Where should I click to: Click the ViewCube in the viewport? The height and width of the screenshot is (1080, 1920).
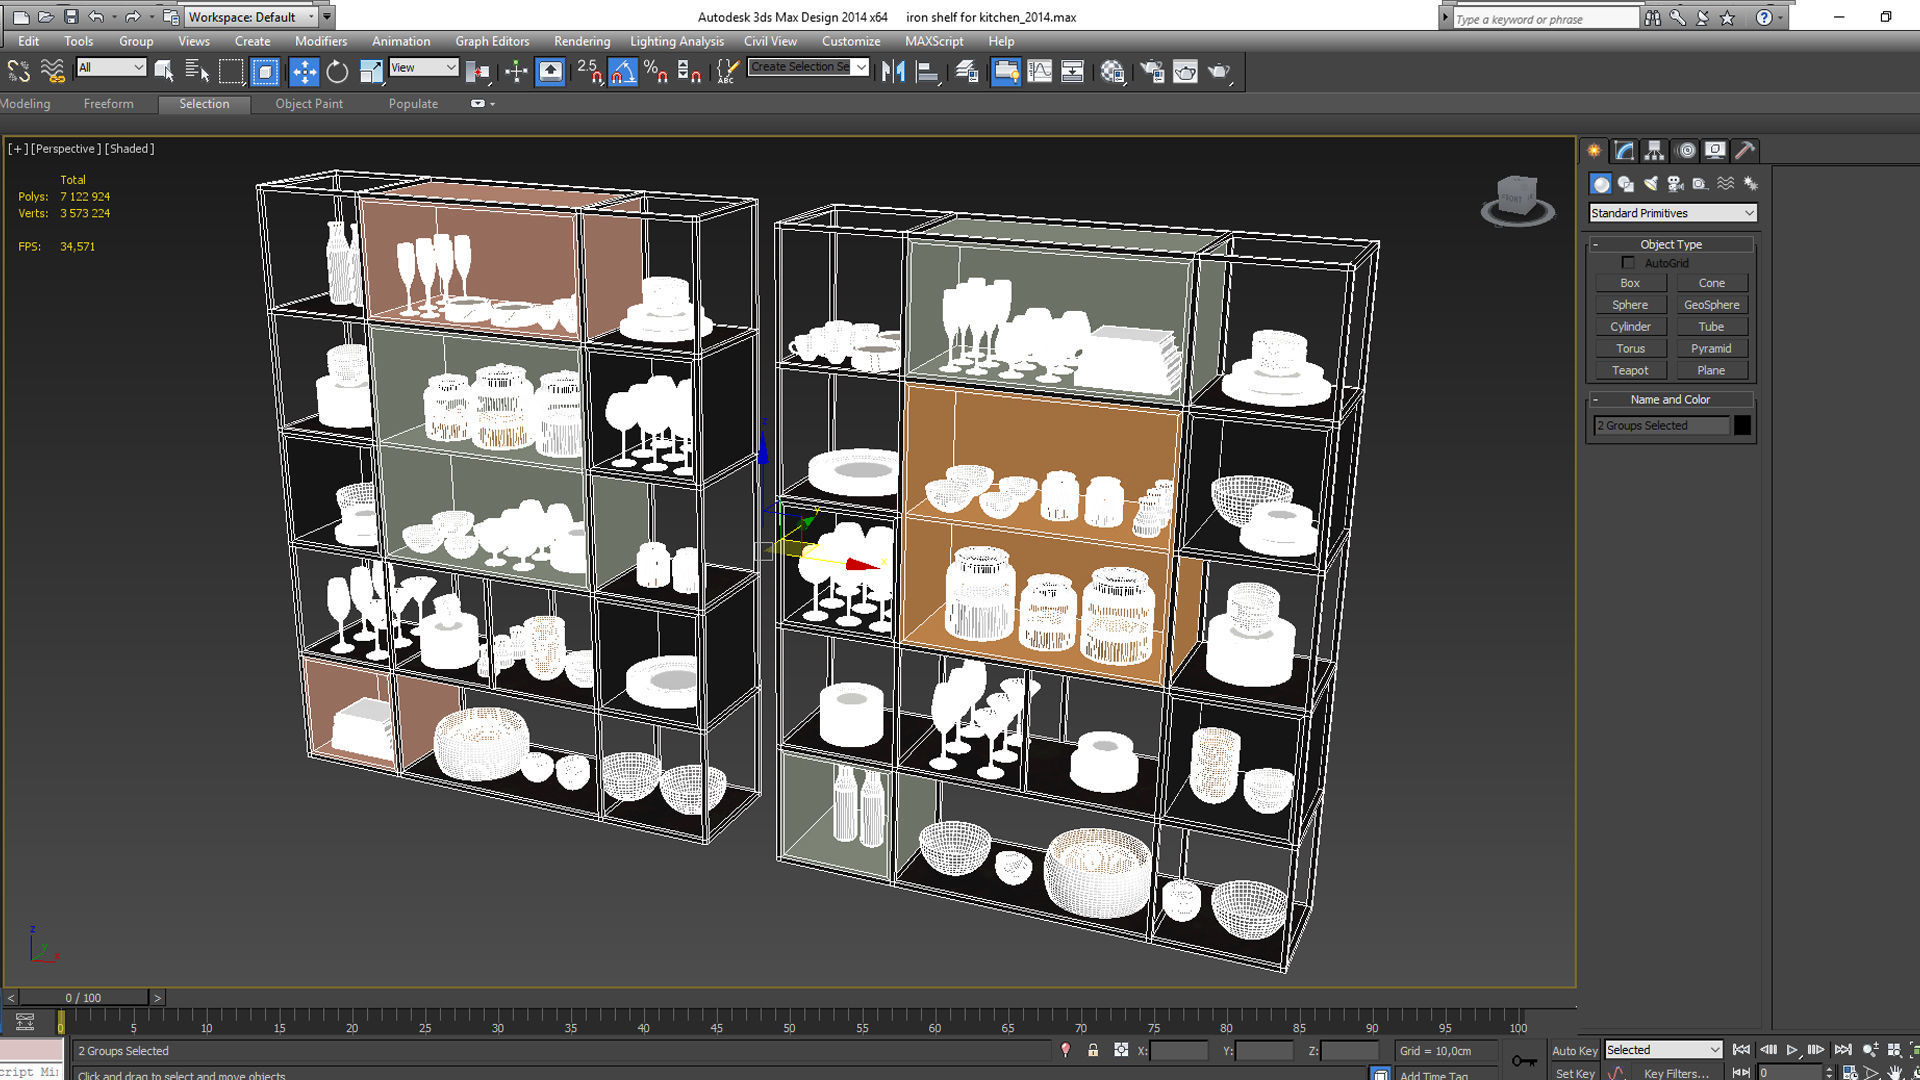[1517, 199]
